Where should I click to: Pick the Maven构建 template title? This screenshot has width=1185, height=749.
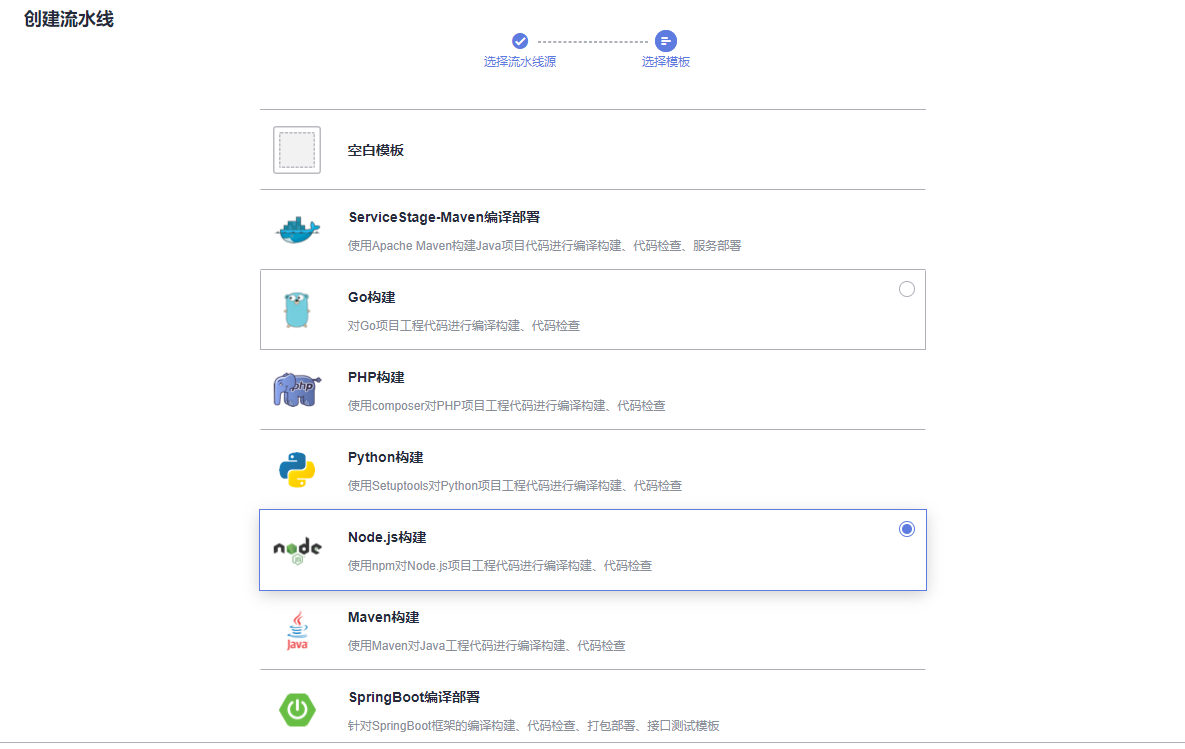pyautogui.click(x=384, y=617)
